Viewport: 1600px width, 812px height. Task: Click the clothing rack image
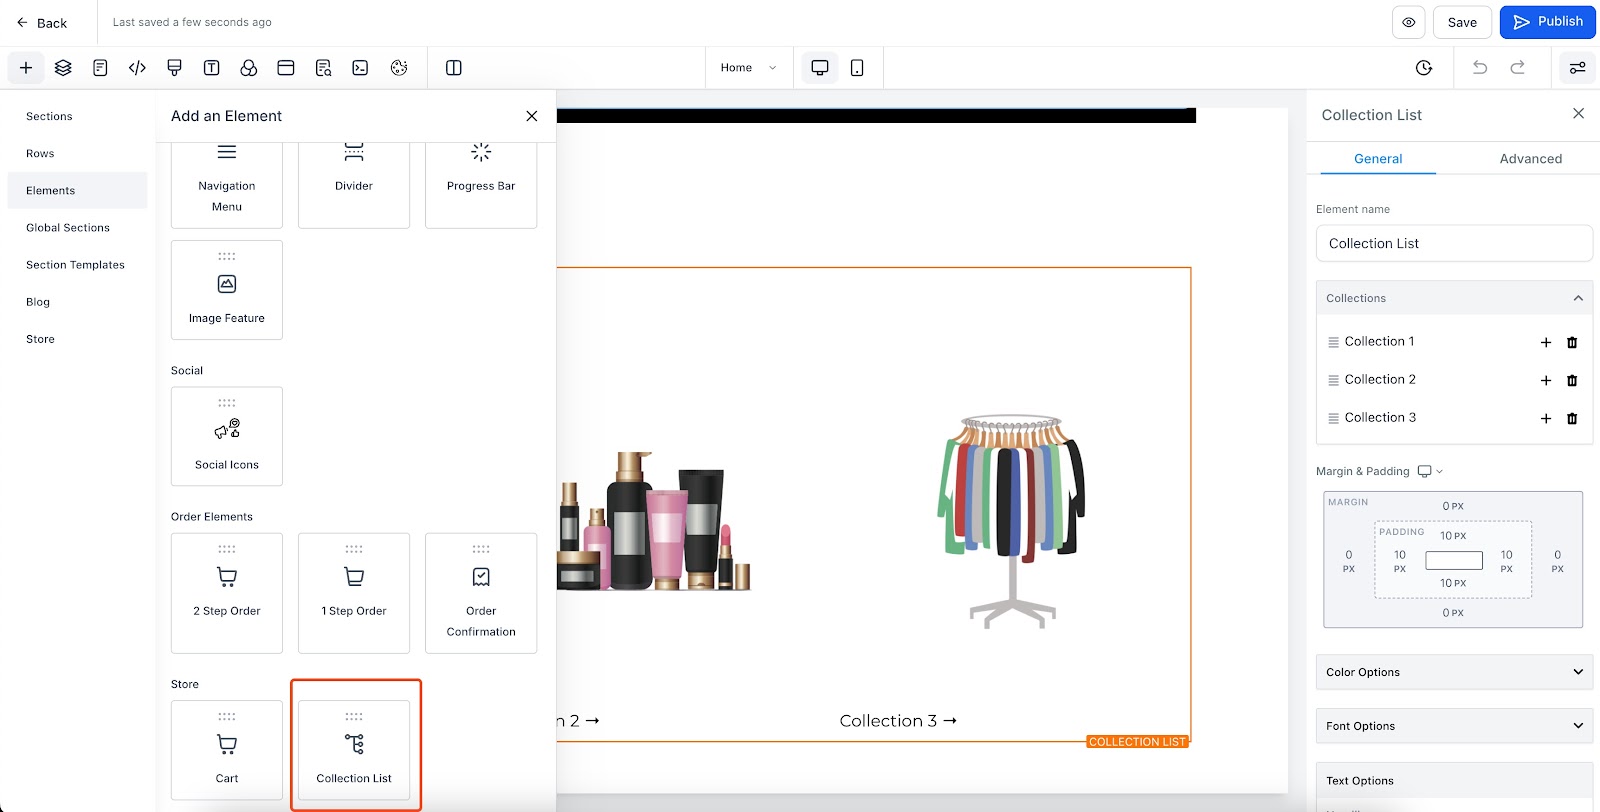1011,521
